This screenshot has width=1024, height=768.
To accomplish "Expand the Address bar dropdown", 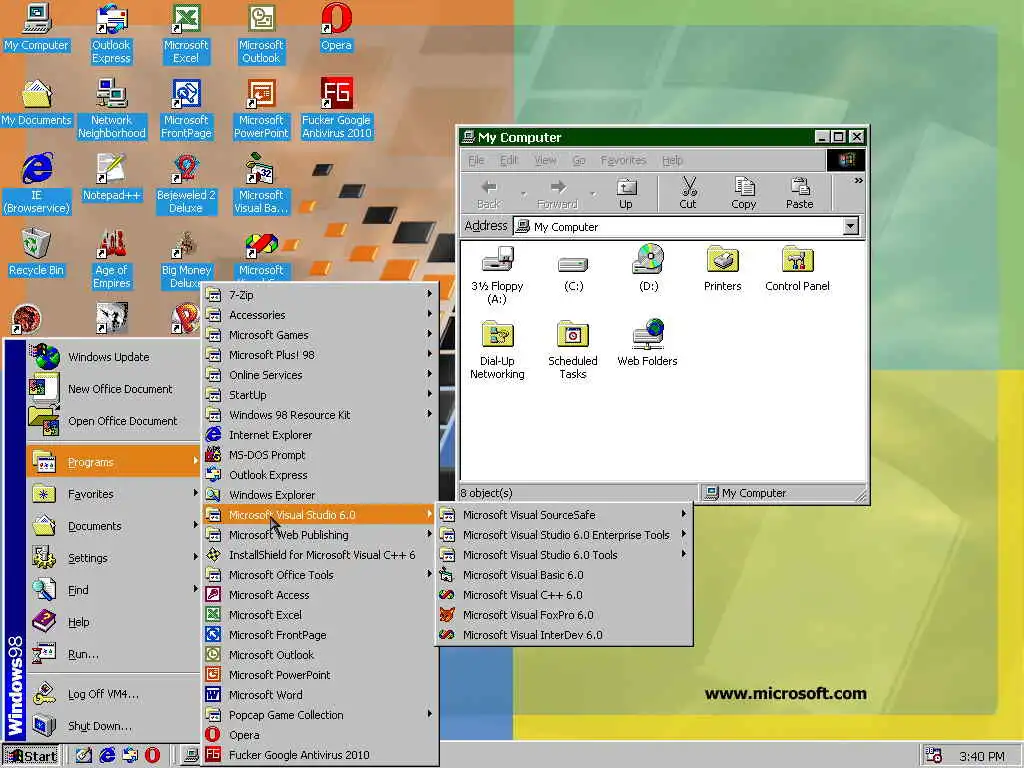I will click(850, 227).
